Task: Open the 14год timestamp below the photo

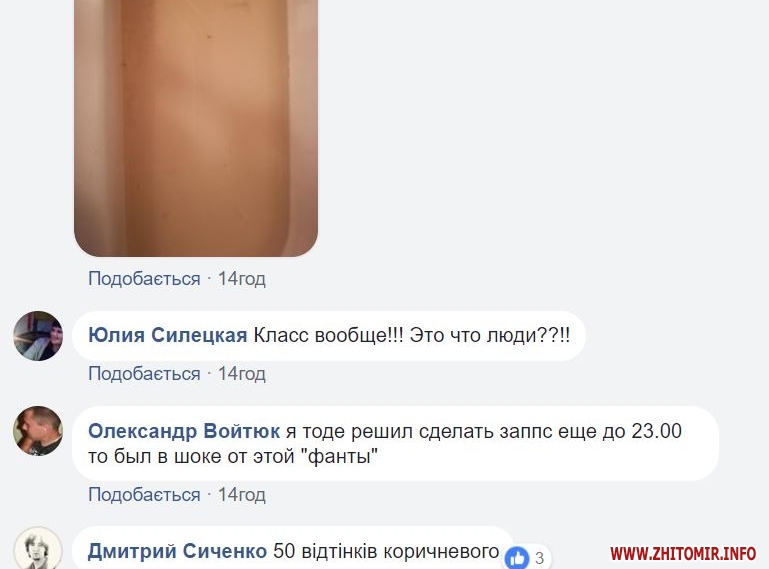Action: coord(242,279)
